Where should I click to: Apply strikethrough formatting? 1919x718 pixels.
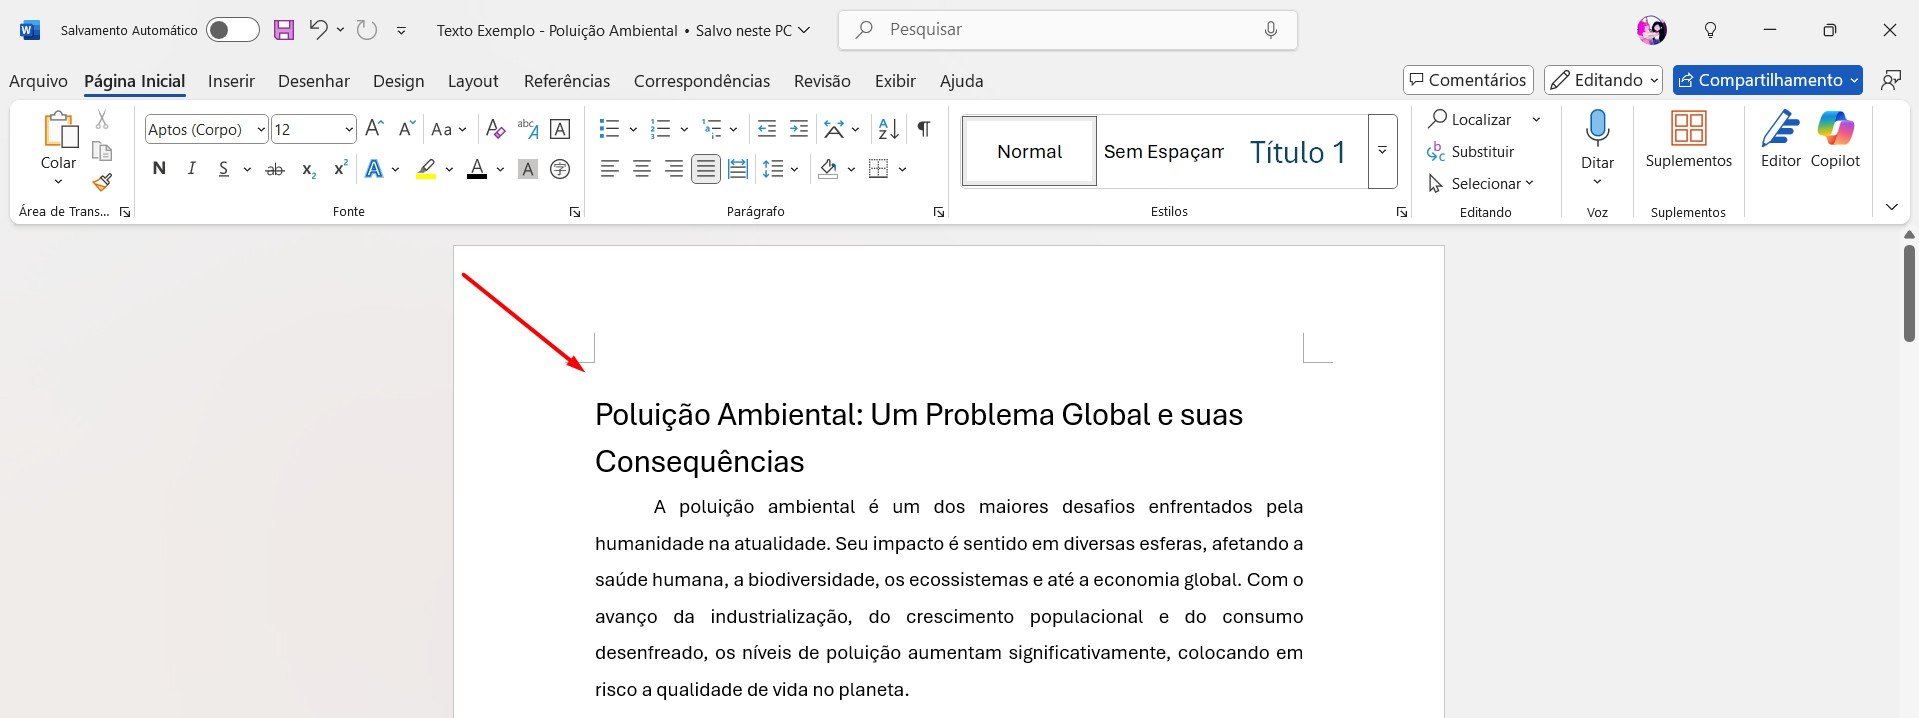(275, 169)
